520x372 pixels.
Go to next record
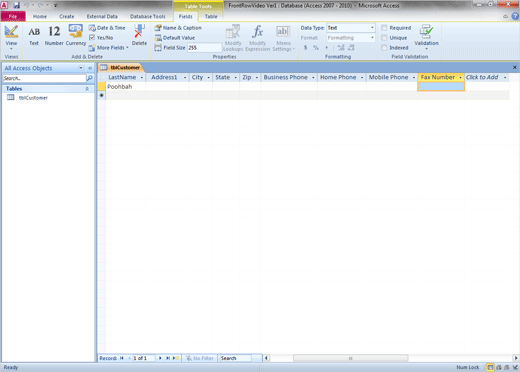tap(160, 358)
